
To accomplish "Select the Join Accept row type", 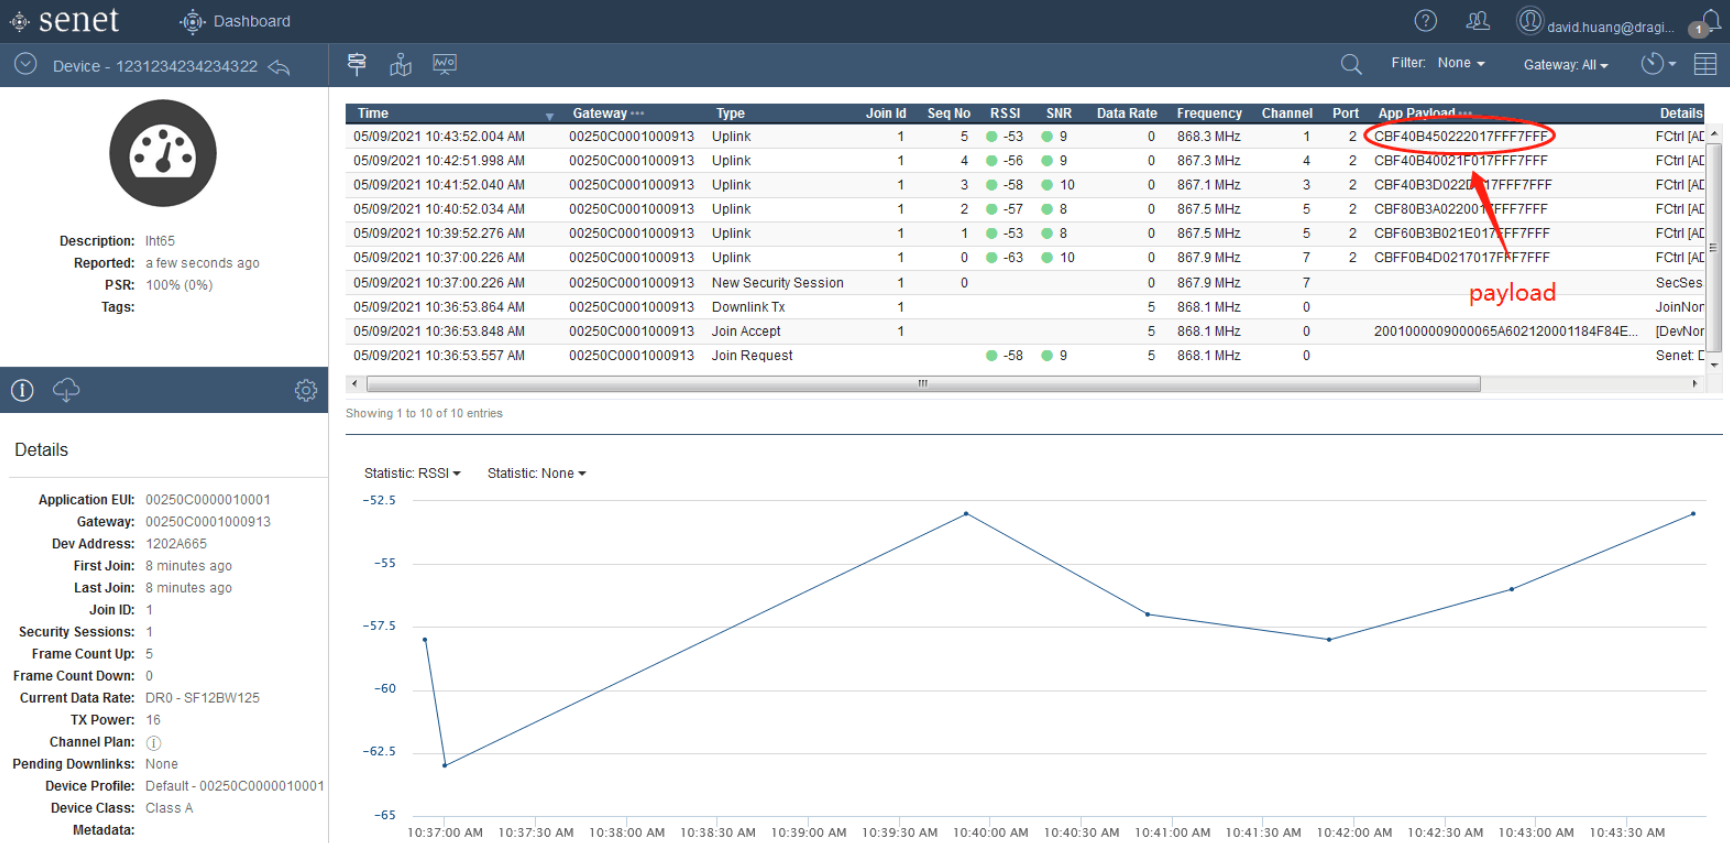I will click(746, 331).
